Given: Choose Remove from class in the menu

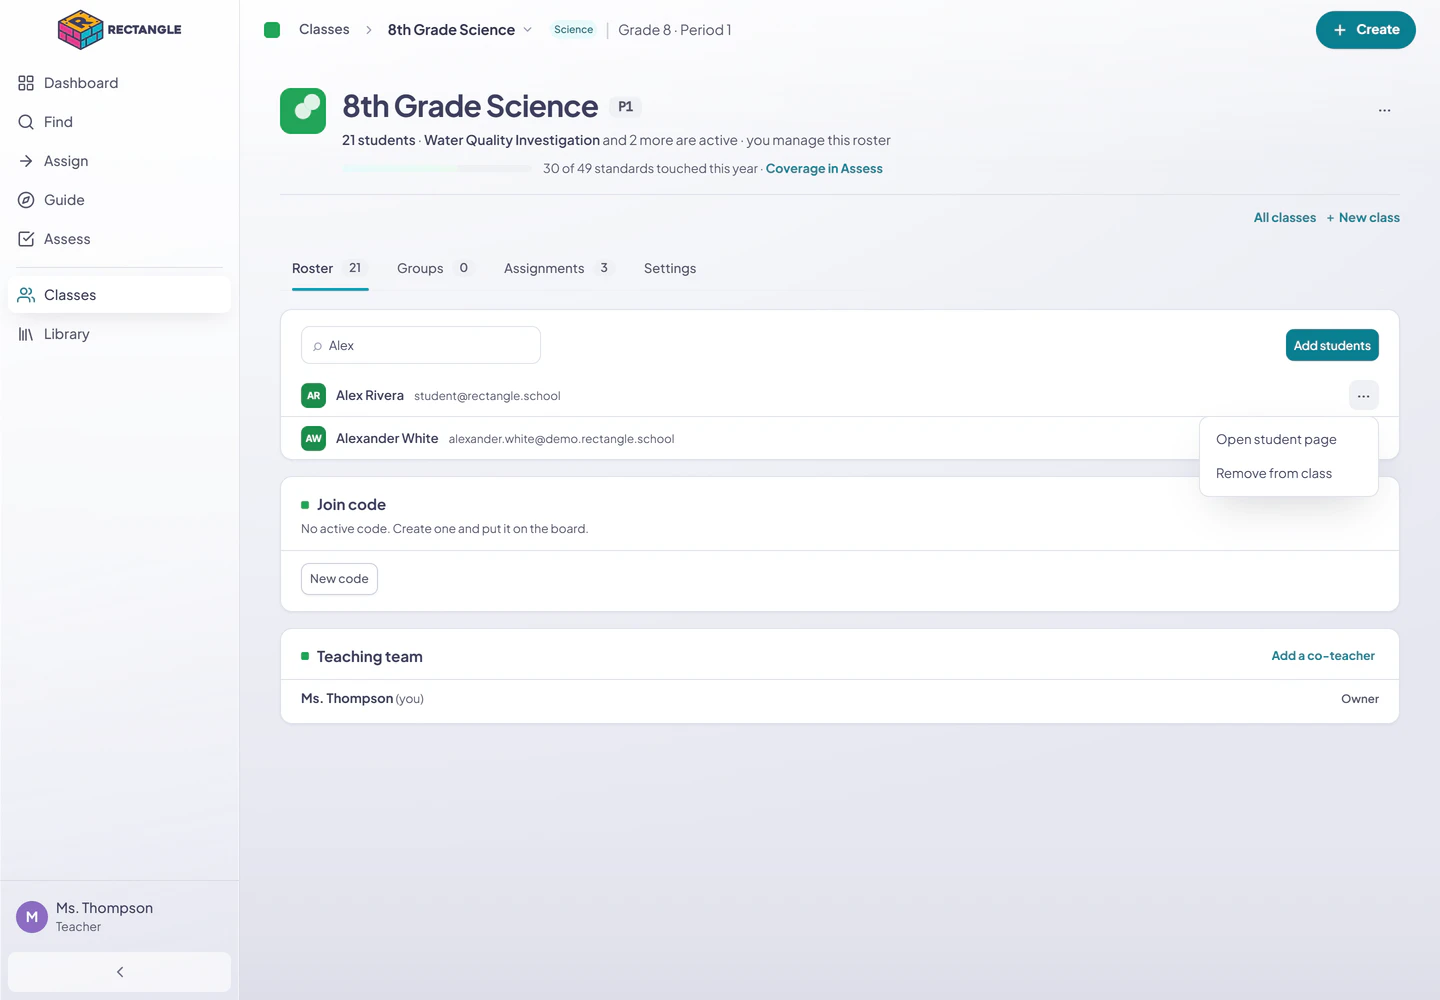Looking at the screenshot, I should tap(1289, 474).
